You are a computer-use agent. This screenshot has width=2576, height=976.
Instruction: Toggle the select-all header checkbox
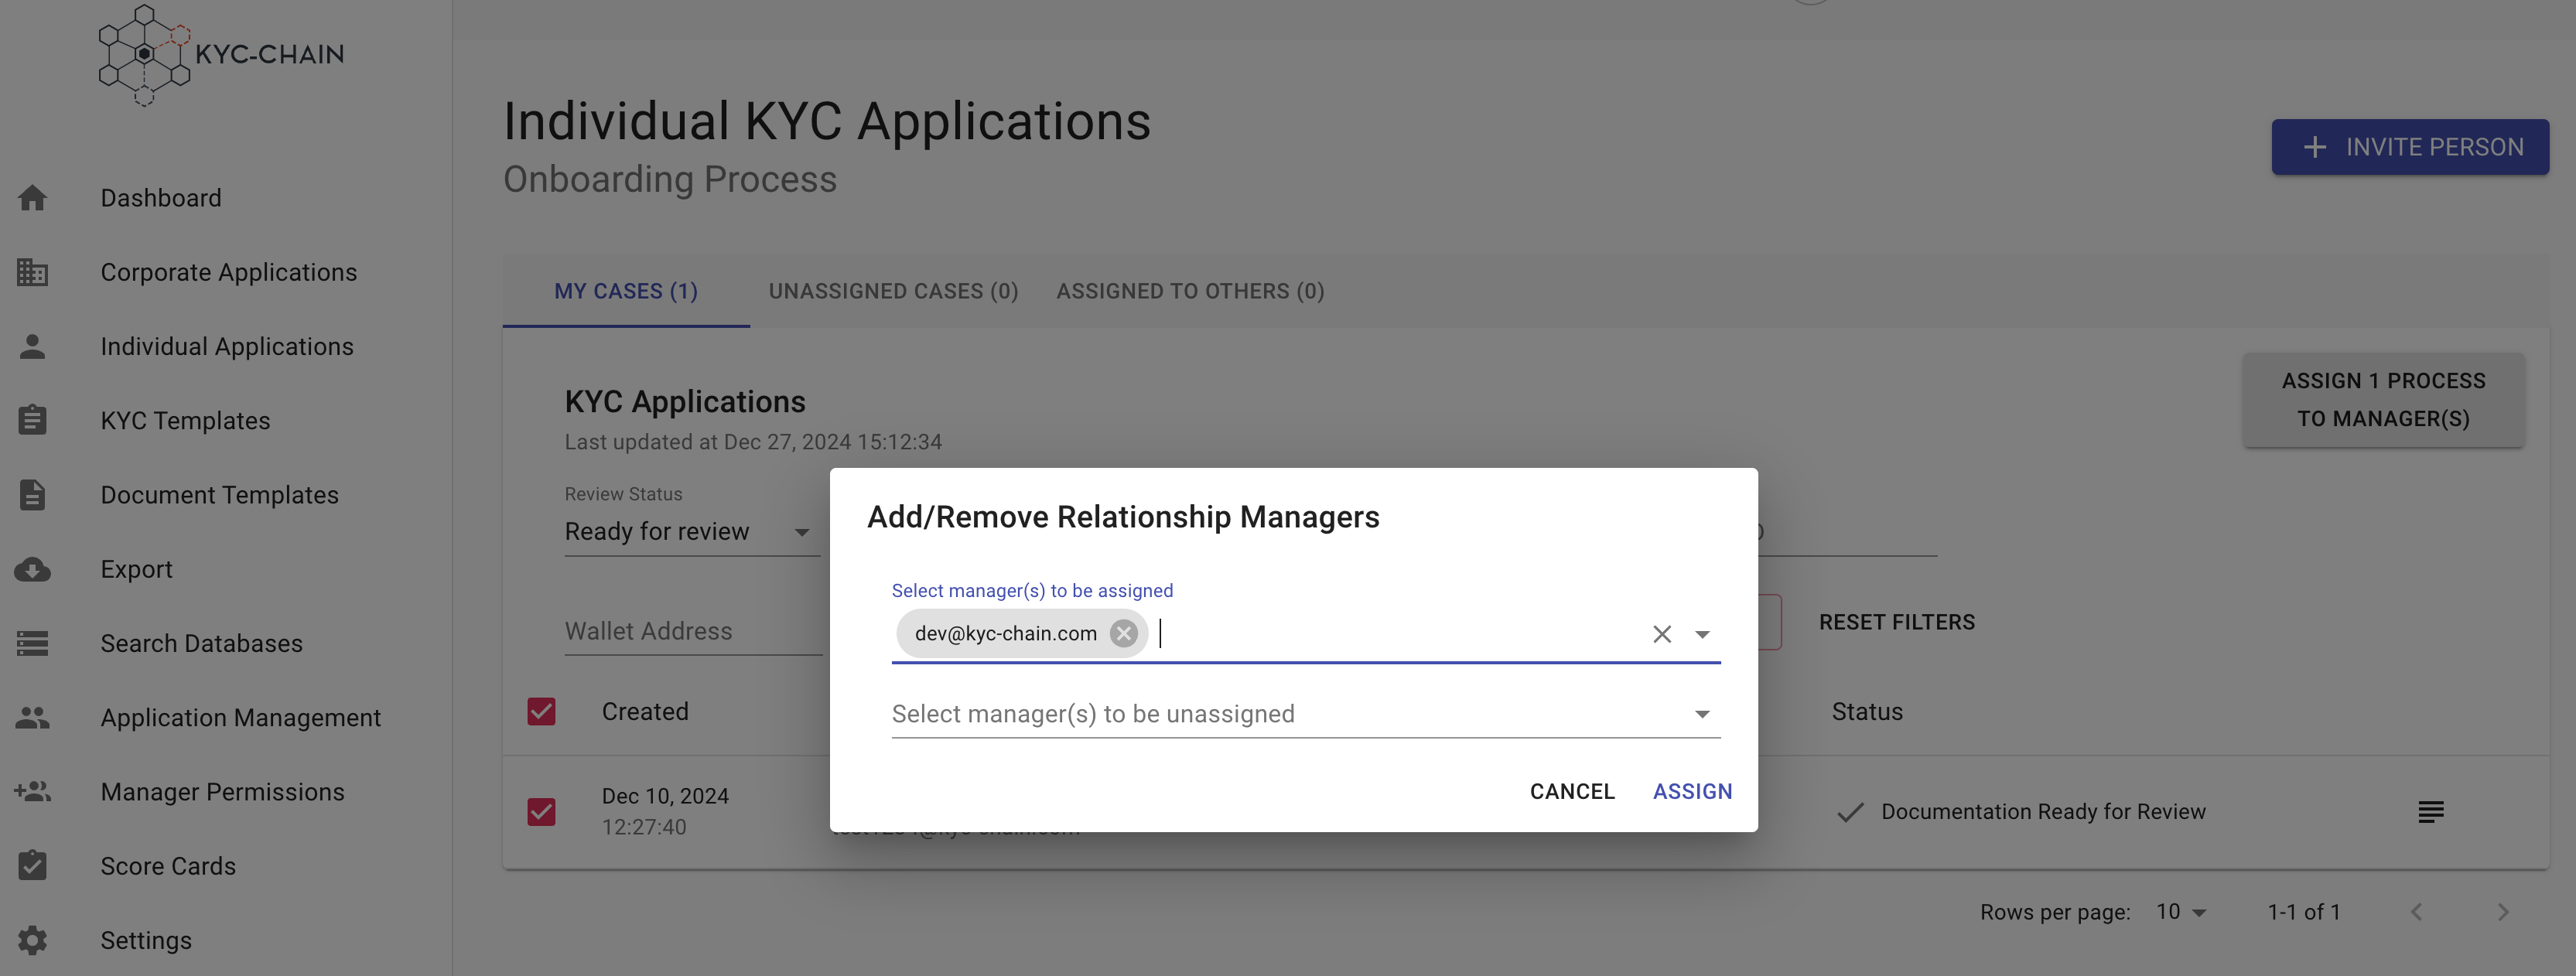click(541, 711)
